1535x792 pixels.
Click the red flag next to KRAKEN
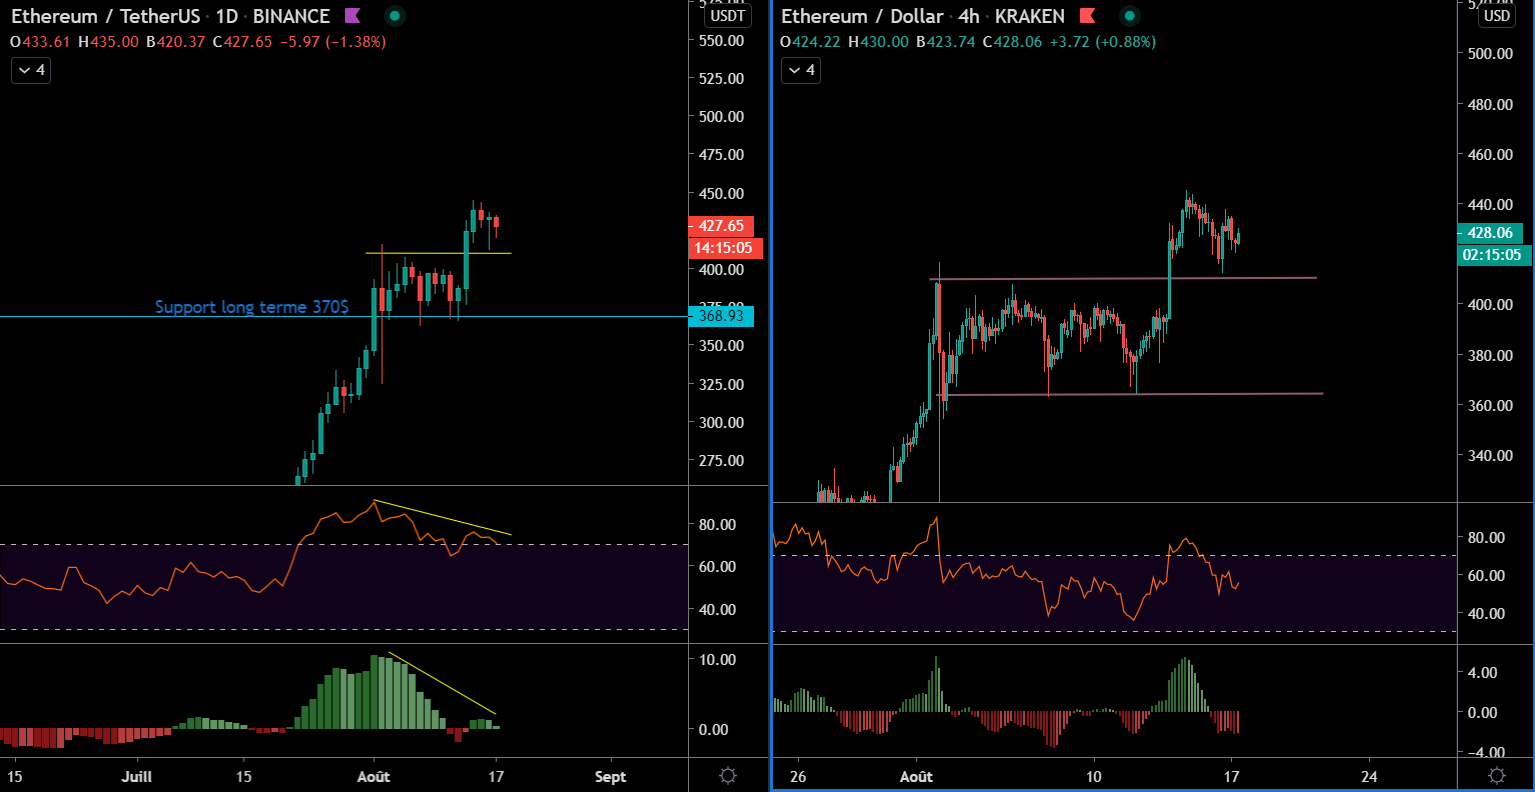(1087, 16)
